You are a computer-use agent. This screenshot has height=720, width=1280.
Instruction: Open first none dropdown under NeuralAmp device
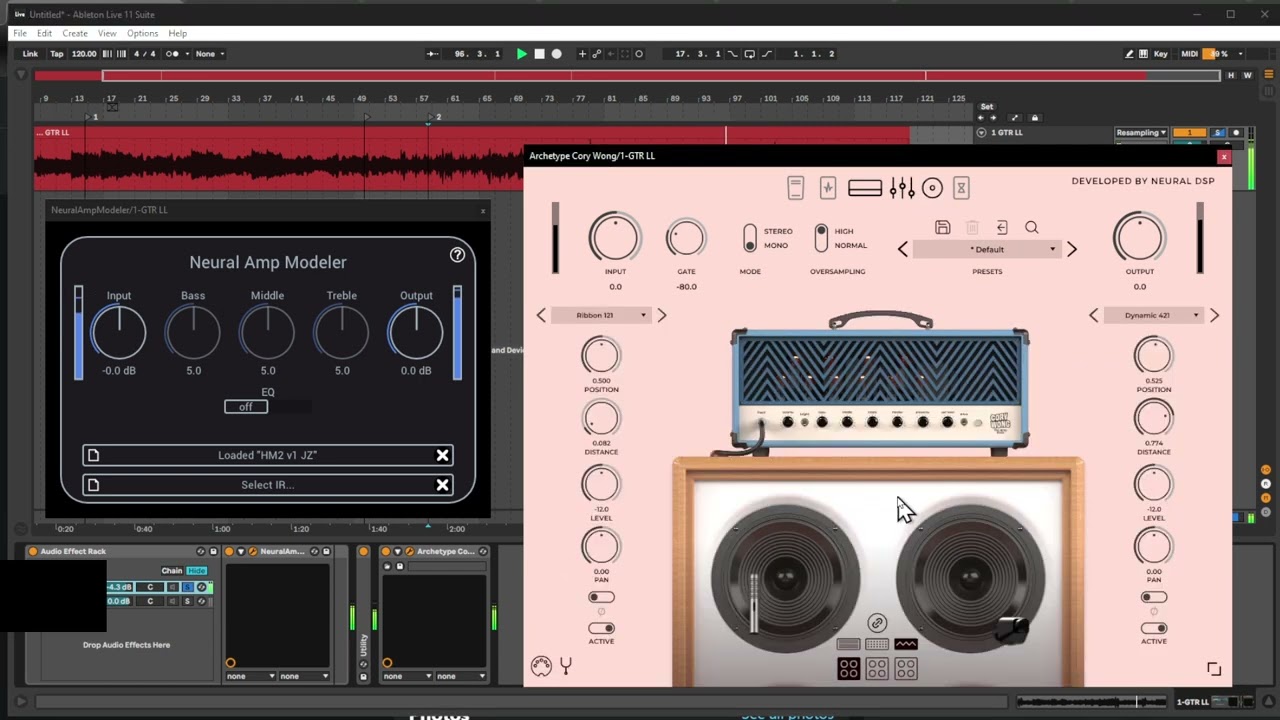point(251,676)
